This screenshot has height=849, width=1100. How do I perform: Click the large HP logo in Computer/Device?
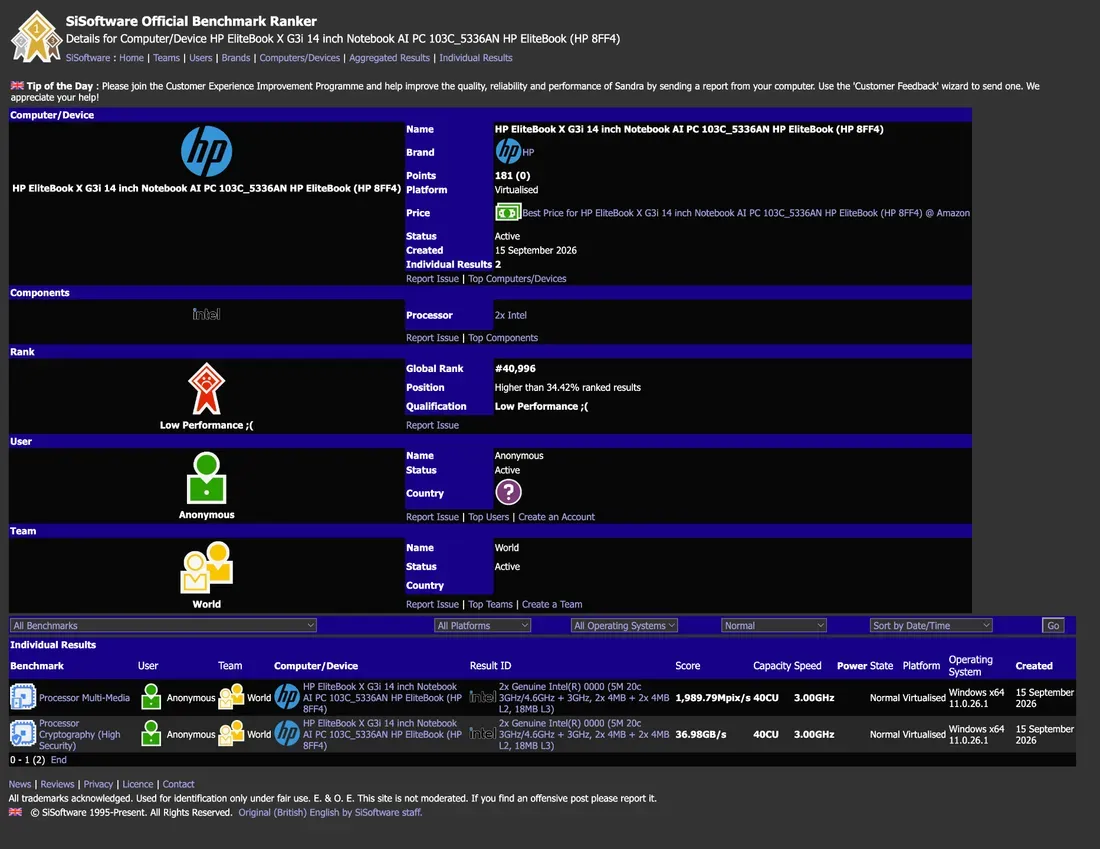pos(206,152)
